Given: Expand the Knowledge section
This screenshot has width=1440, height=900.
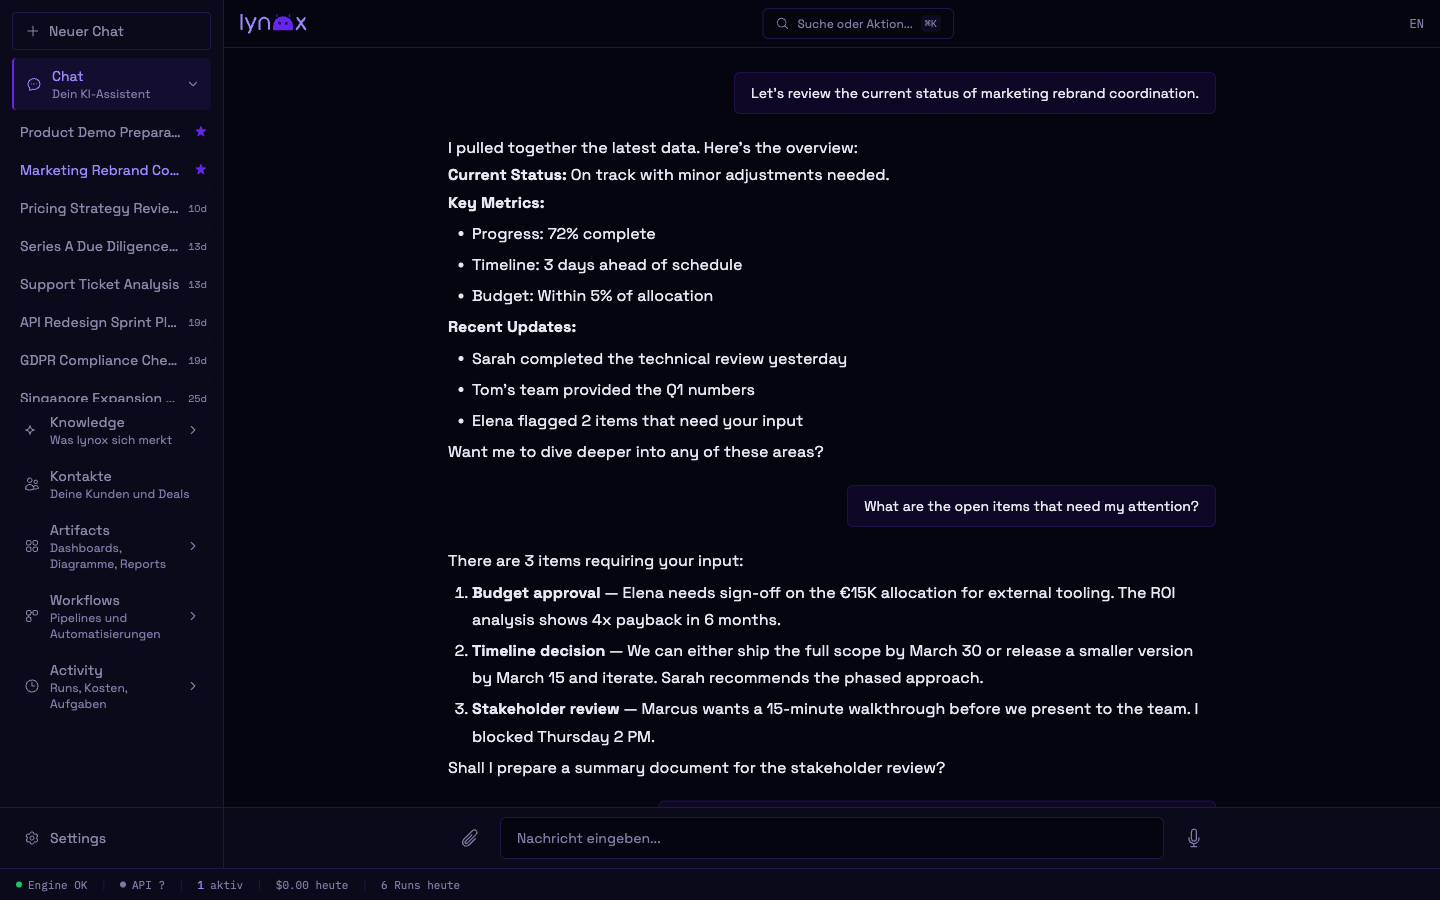Looking at the screenshot, I should click(x=193, y=430).
